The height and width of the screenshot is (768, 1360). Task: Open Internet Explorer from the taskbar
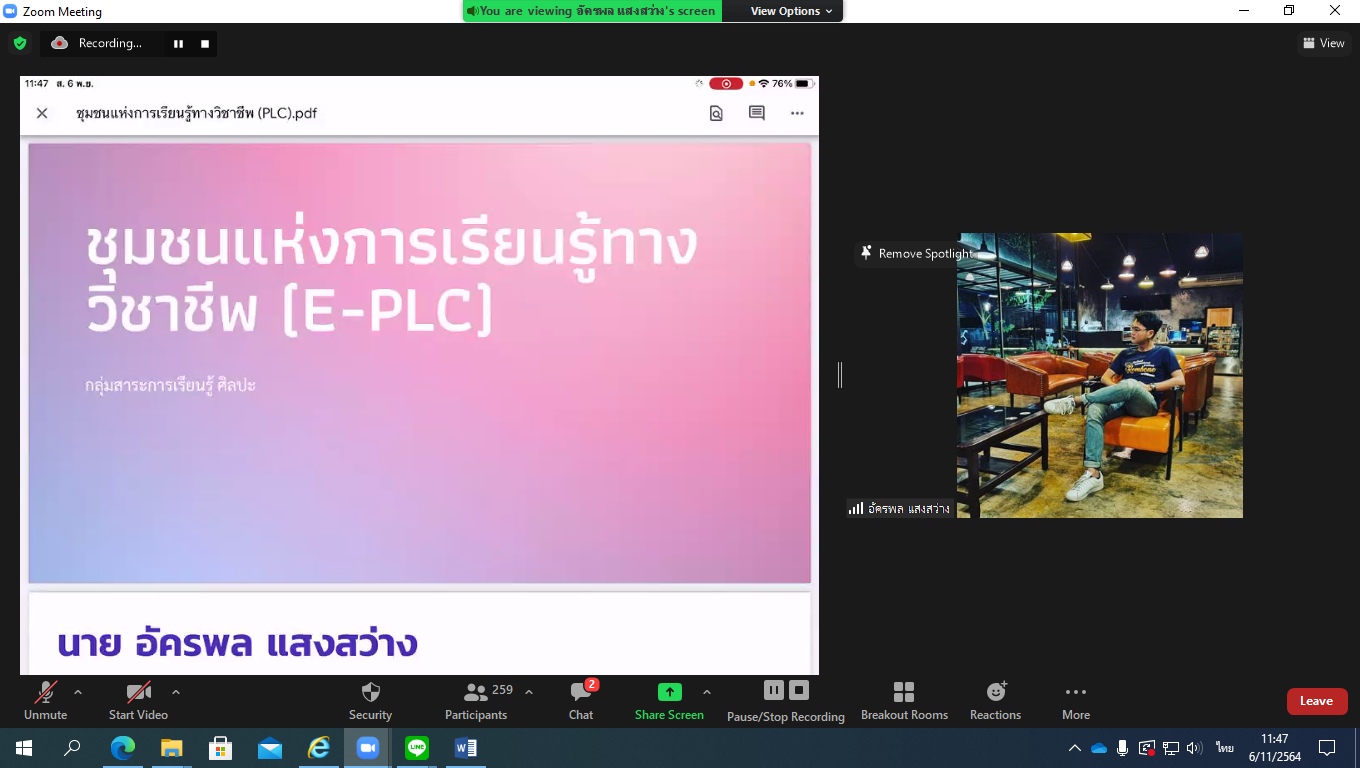[x=319, y=748]
